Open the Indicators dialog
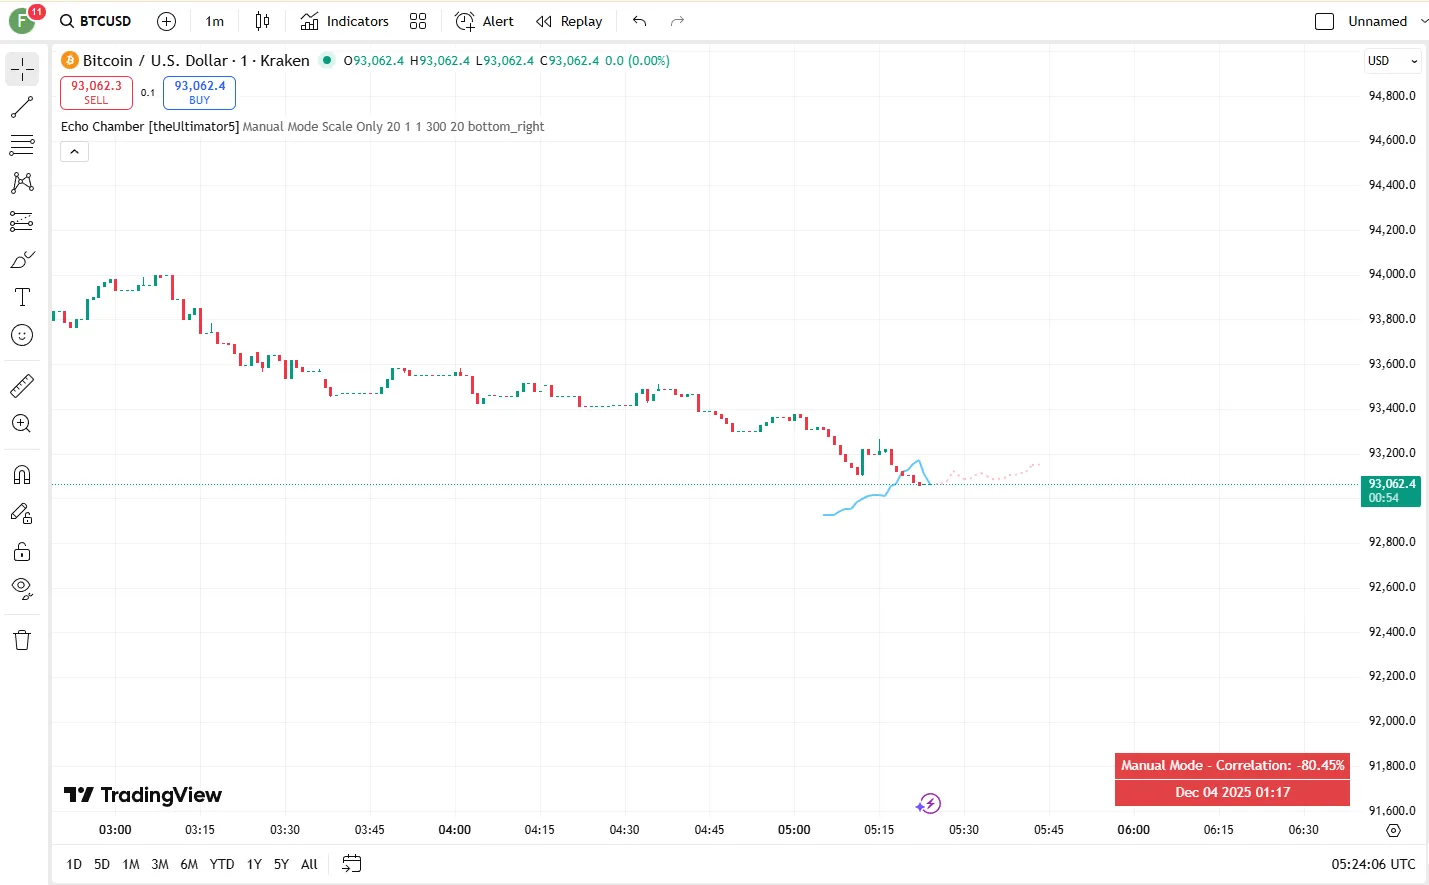 pyautogui.click(x=345, y=21)
